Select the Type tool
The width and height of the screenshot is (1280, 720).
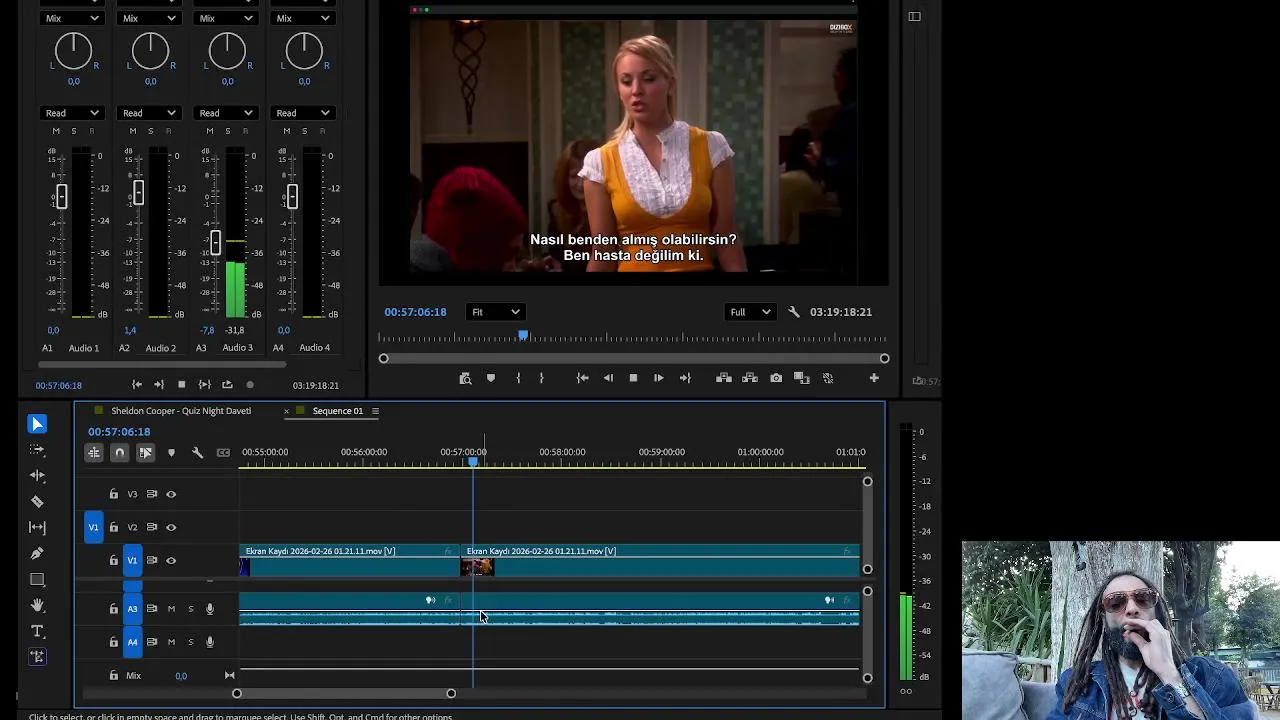[x=37, y=631]
